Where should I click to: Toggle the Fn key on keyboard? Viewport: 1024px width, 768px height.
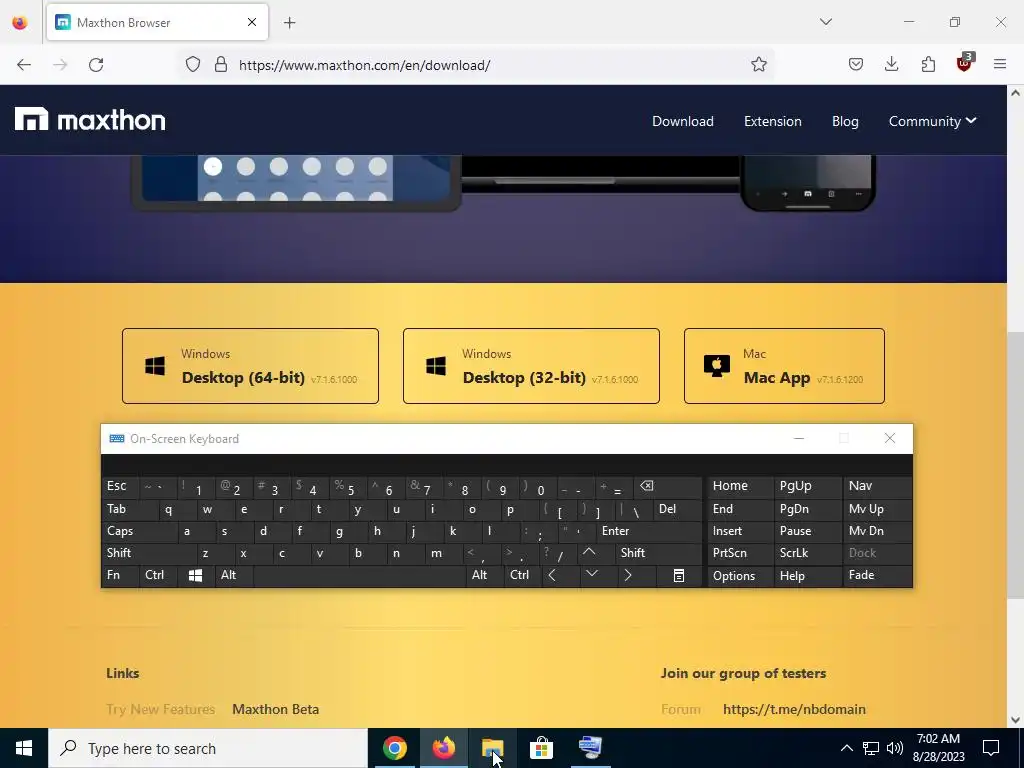click(121, 575)
